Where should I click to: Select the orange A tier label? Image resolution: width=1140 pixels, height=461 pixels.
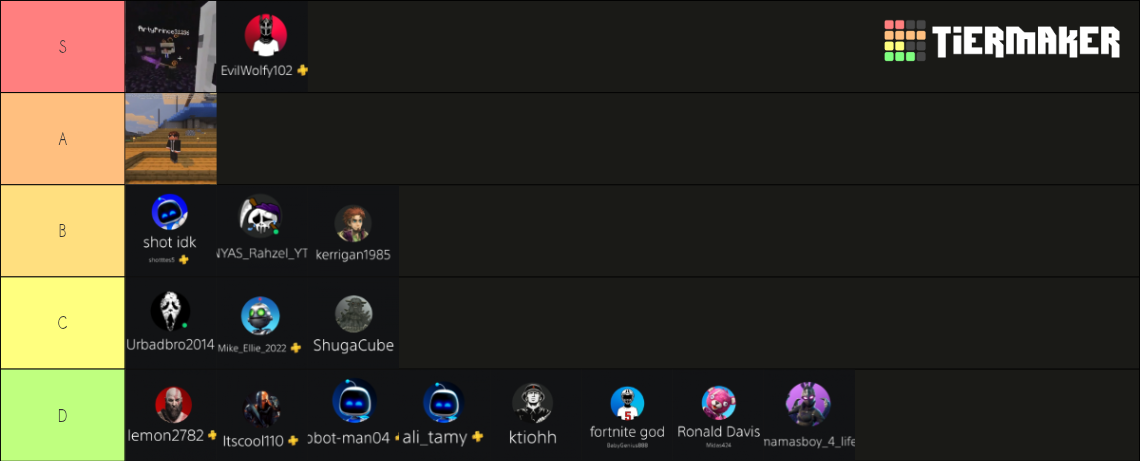pyautogui.click(x=63, y=138)
